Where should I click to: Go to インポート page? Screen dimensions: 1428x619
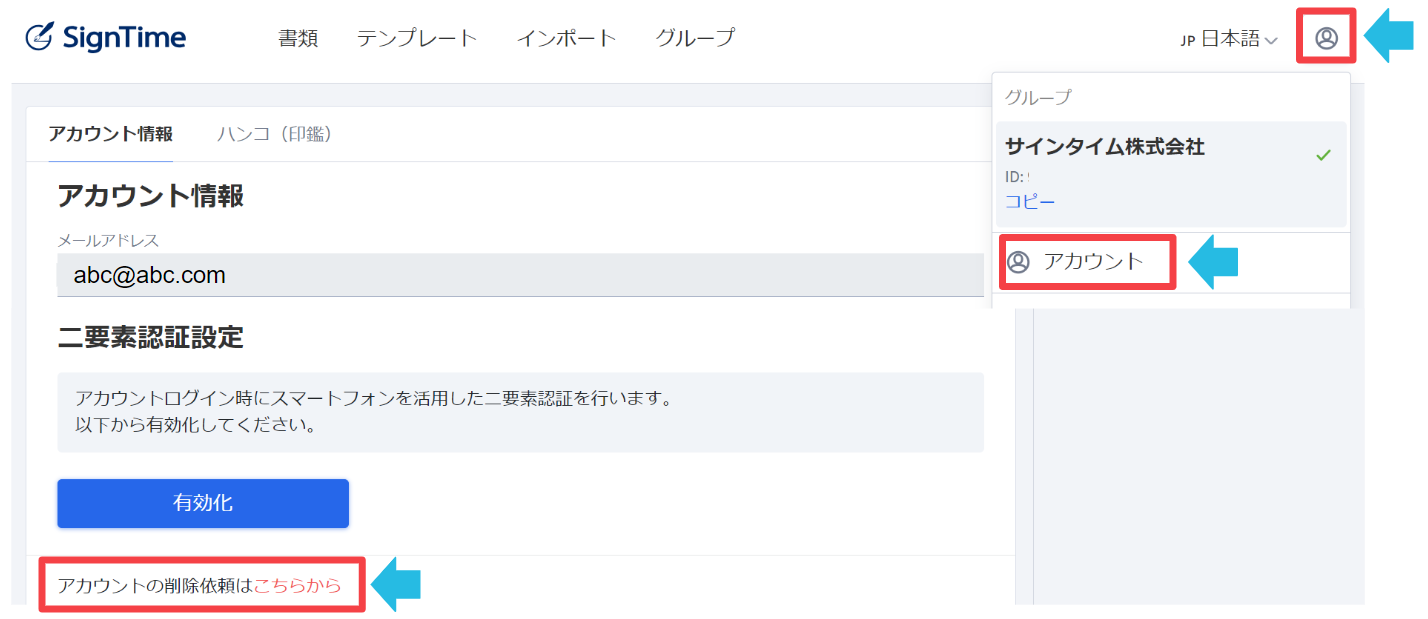pyautogui.click(x=566, y=38)
